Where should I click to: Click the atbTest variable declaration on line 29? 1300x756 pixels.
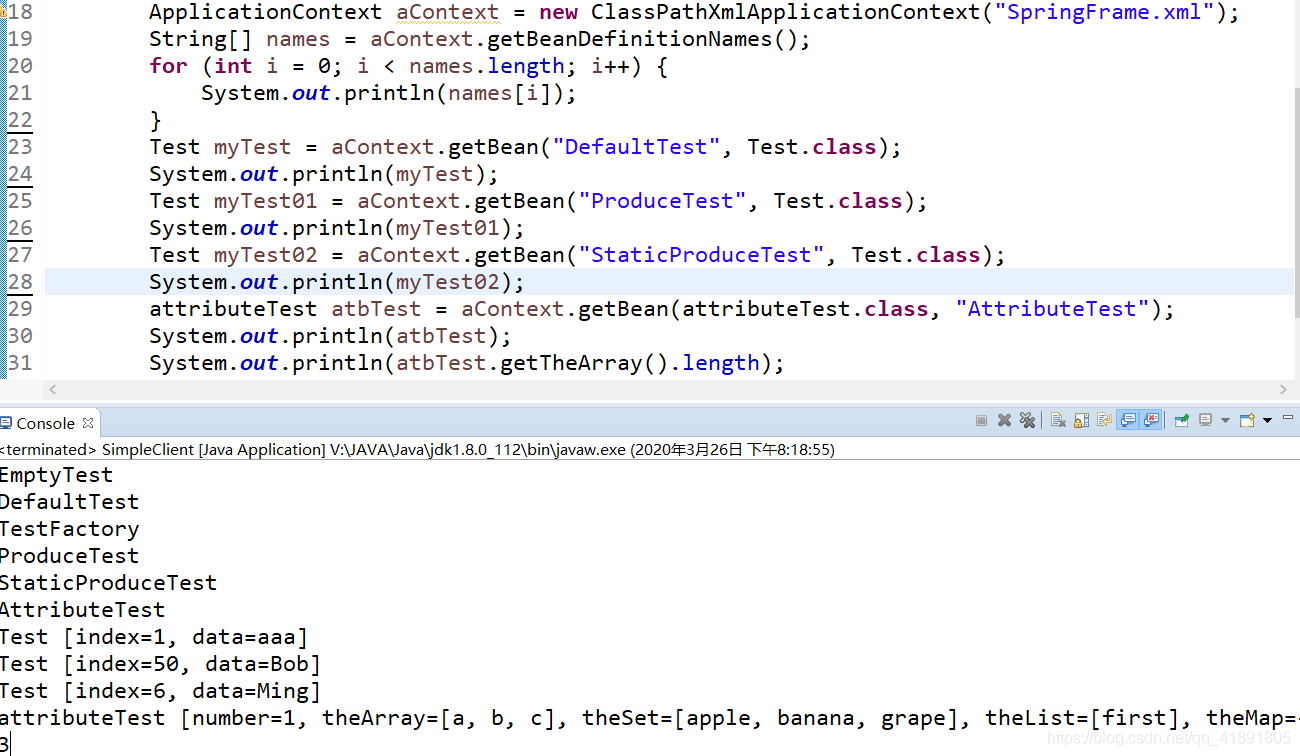(376, 309)
